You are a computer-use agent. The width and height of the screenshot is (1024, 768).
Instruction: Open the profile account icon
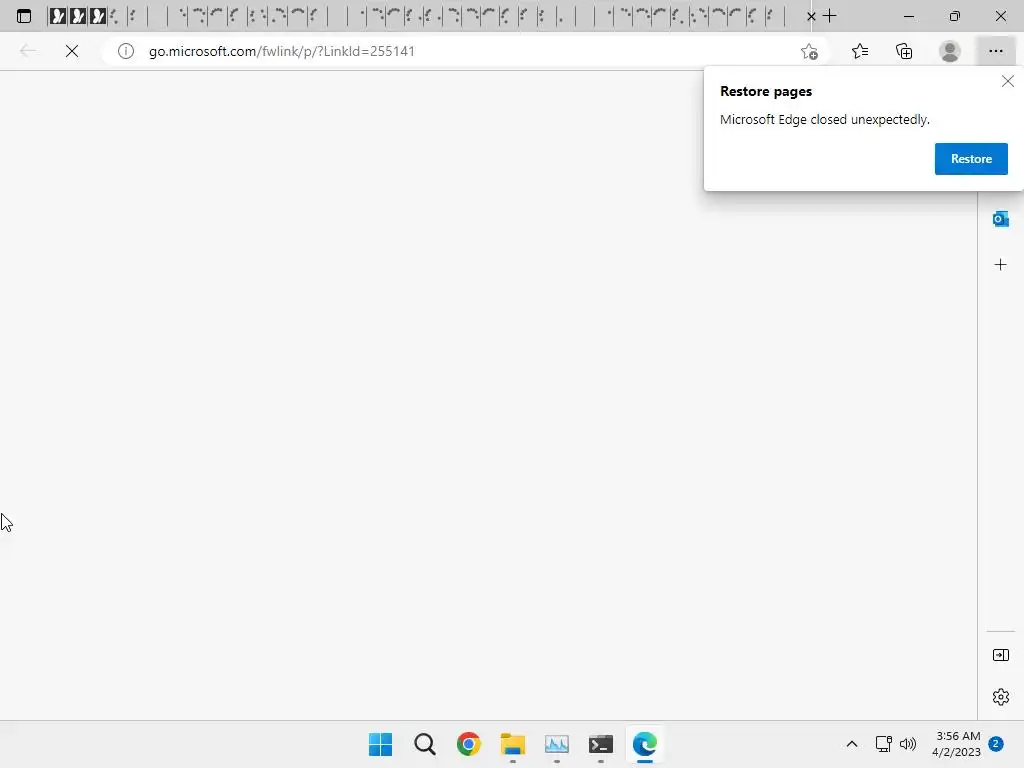950,51
